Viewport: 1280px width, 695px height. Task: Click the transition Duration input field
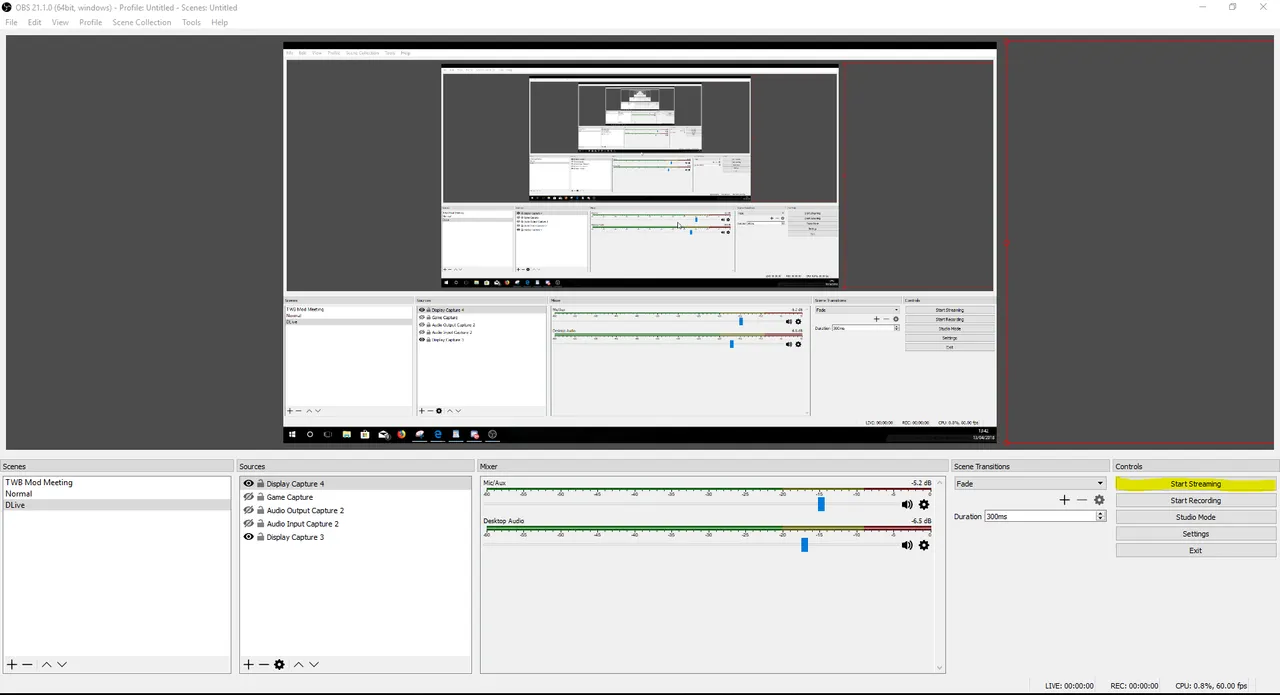[1039, 516]
